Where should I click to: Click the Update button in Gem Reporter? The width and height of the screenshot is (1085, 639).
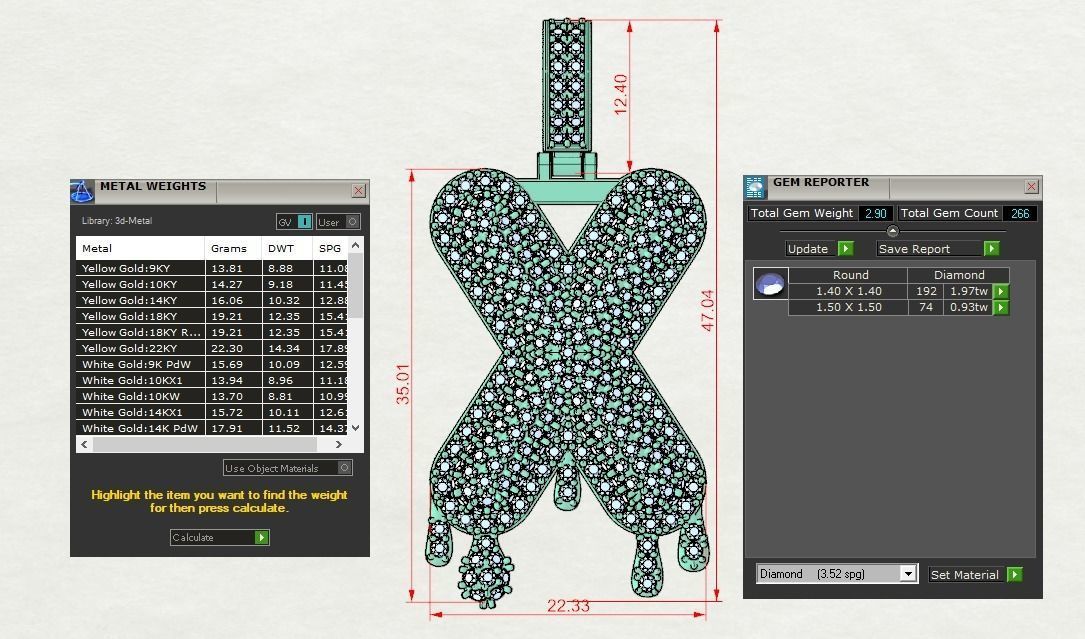point(820,249)
